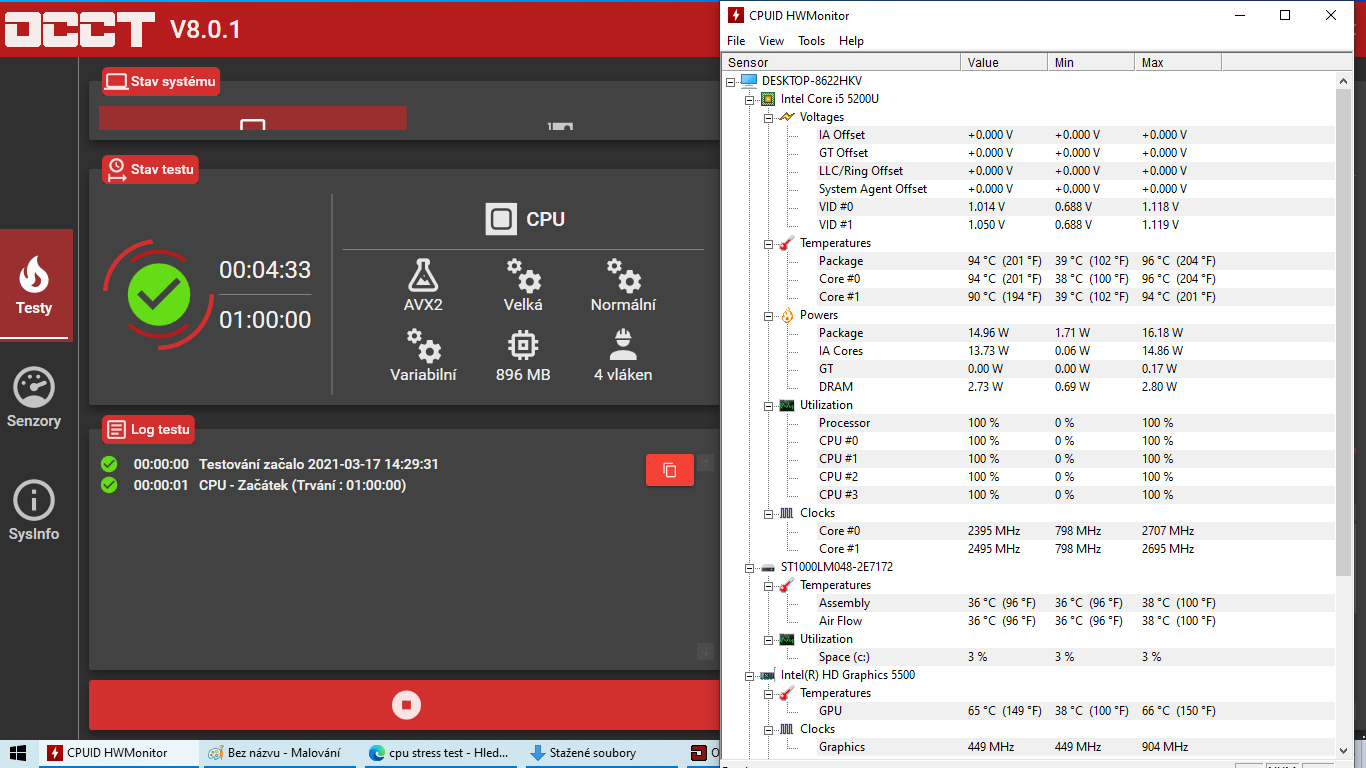Click the 896 MB memory chip icon

[522, 345]
